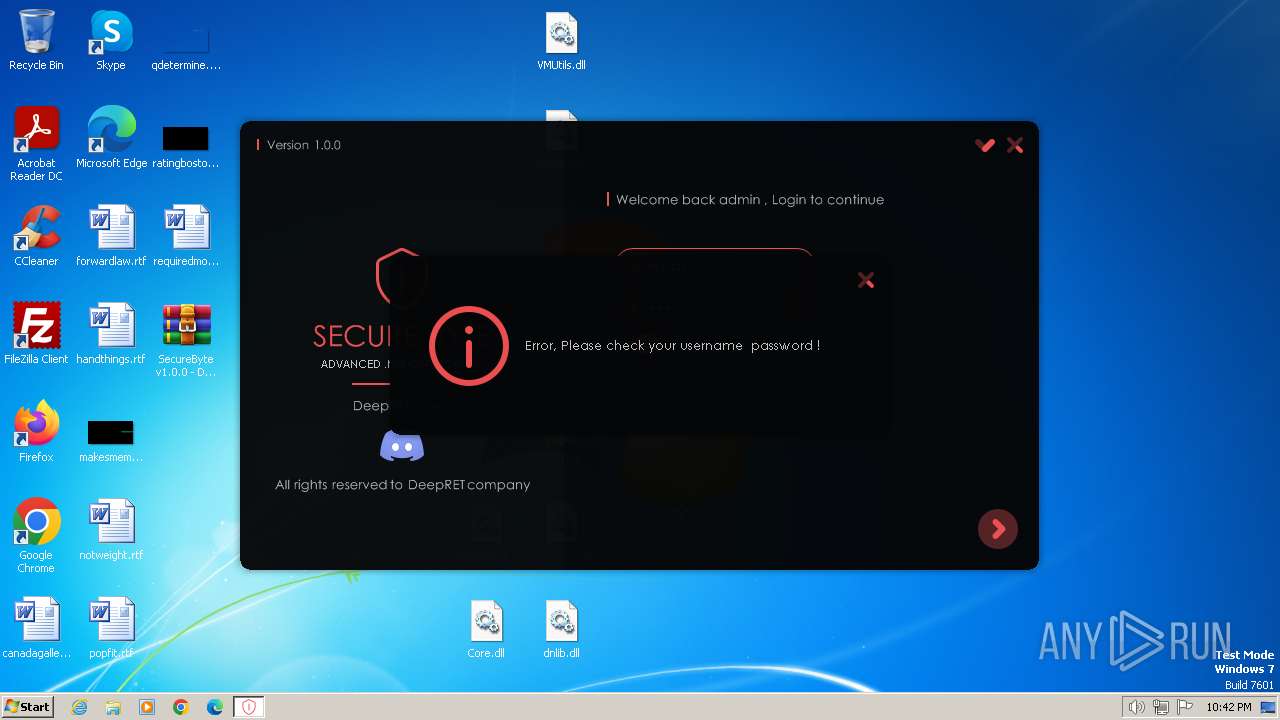
Task: Open media player from taskbar
Action: [x=147, y=707]
